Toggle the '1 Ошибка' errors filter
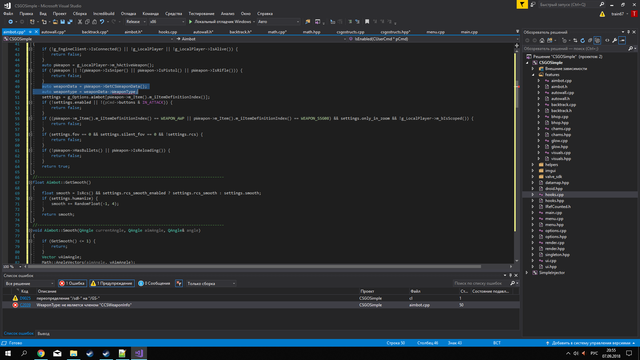The height and width of the screenshot is (360, 640). coord(72,283)
